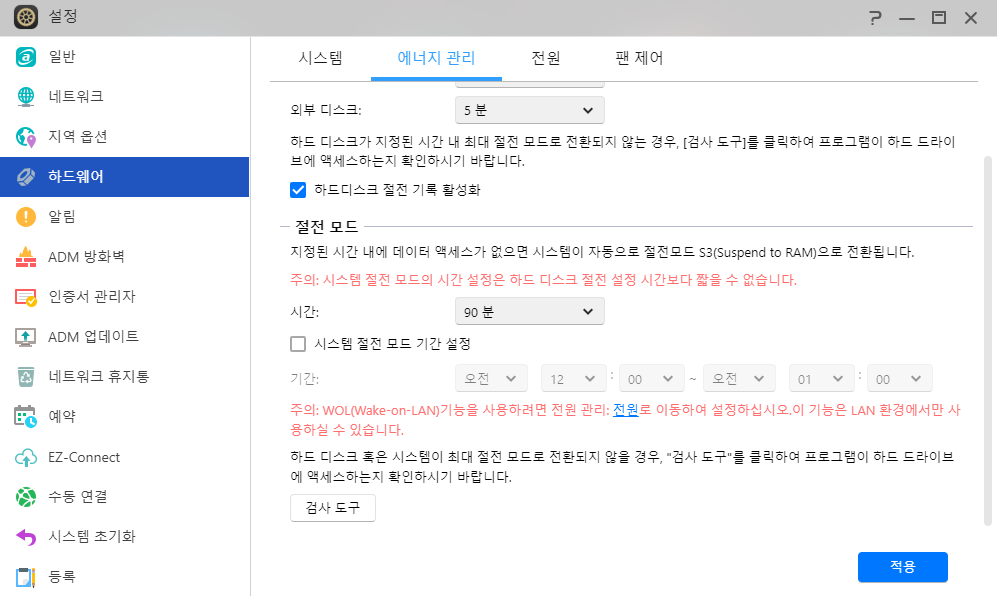The width and height of the screenshot is (997, 596).
Task: Select EZ-Connect sidebar entry text
Action: click(84, 457)
